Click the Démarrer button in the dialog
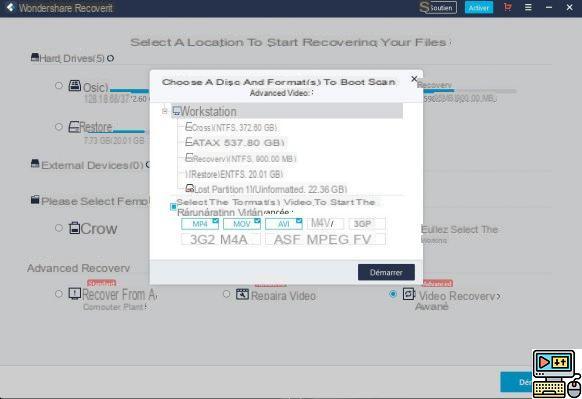This screenshot has width=582, height=399. (x=386, y=272)
